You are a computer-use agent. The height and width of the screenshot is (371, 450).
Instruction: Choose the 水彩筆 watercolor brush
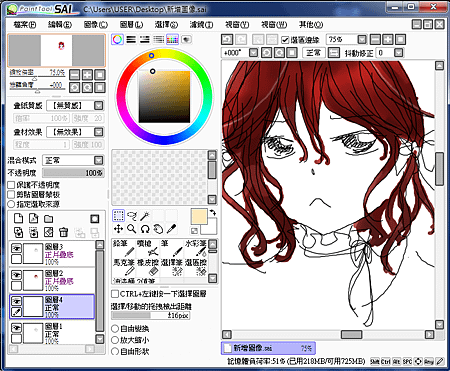pos(196,248)
